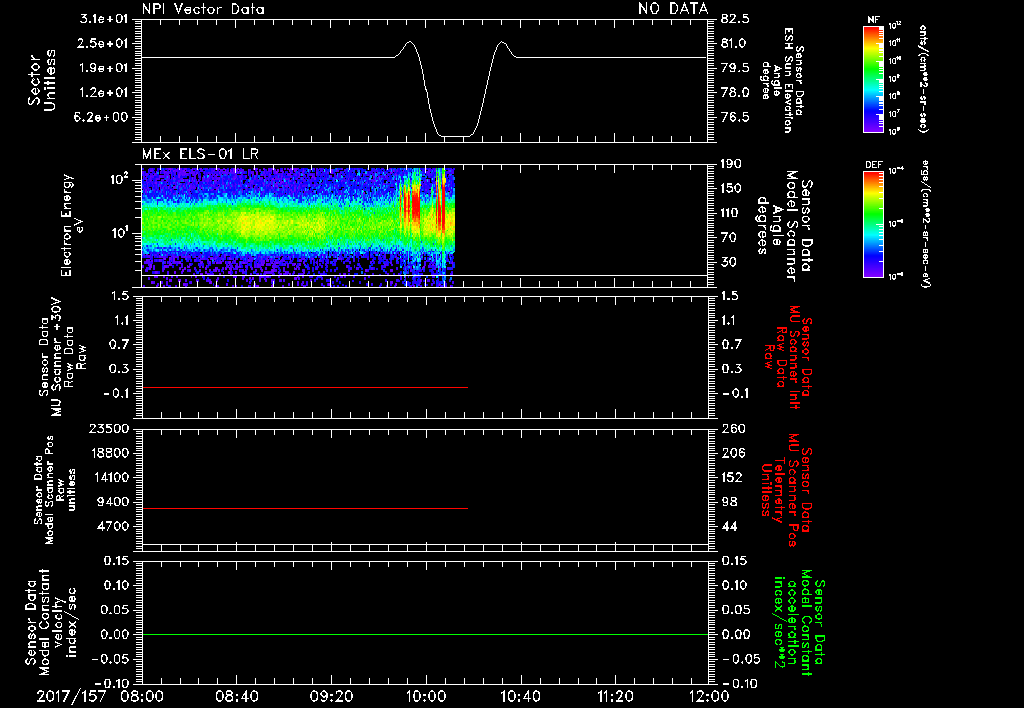This screenshot has height=708, width=1024.
Task: Click the red line in MU Scanner +30V panel
Action: [x=305, y=387]
